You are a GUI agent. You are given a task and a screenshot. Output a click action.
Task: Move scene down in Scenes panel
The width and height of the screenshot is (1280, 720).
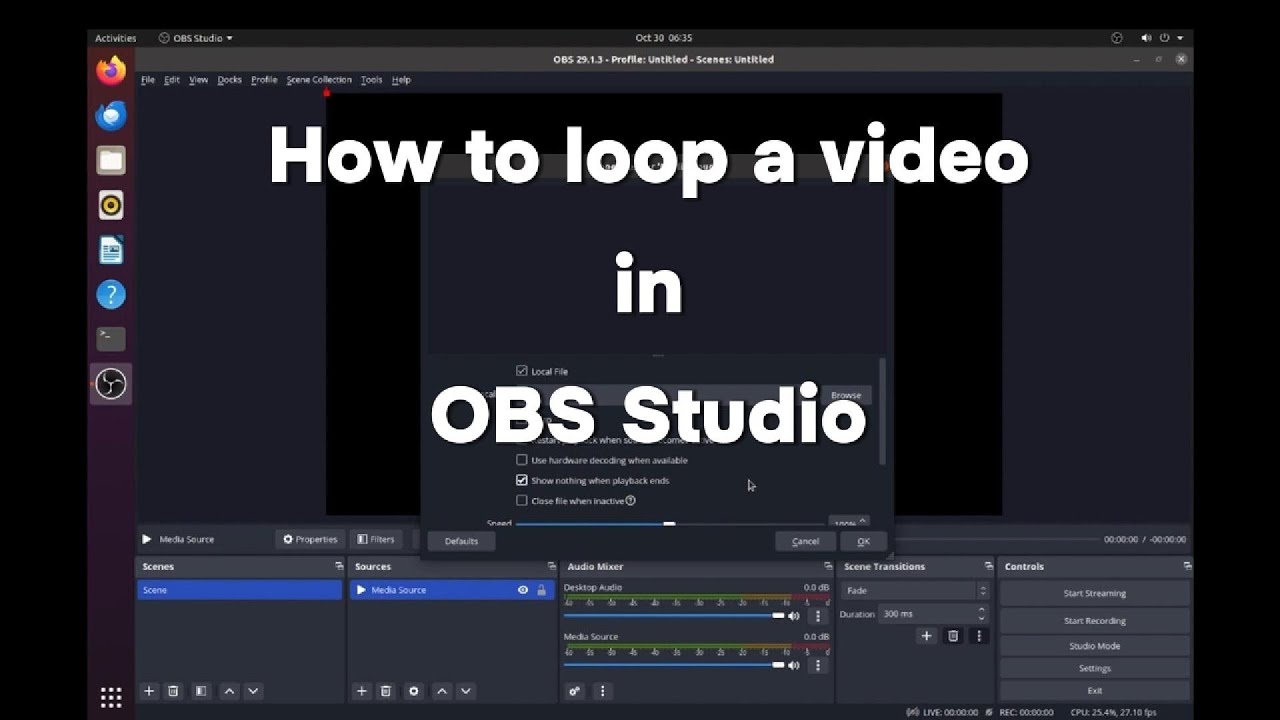253,691
